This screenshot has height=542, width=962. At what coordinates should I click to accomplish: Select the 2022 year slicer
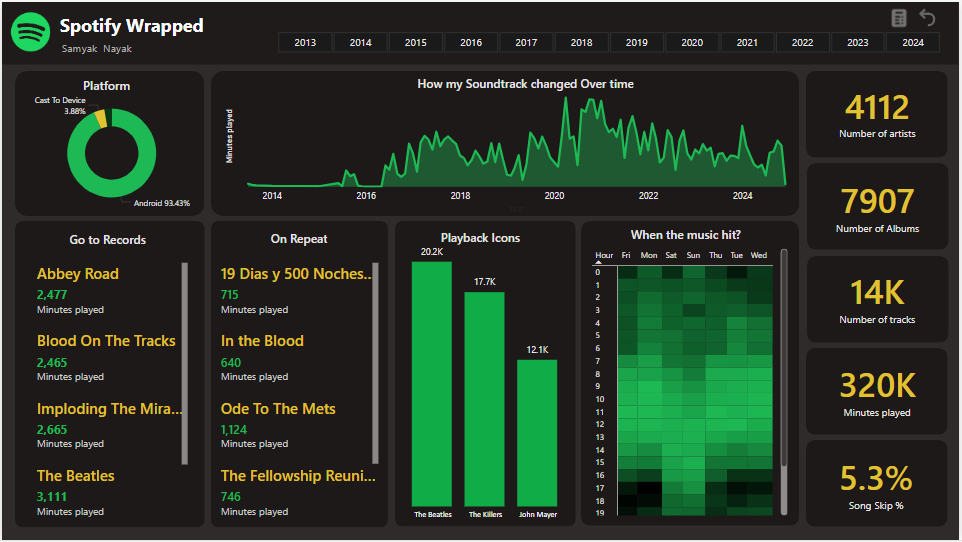click(x=802, y=42)
